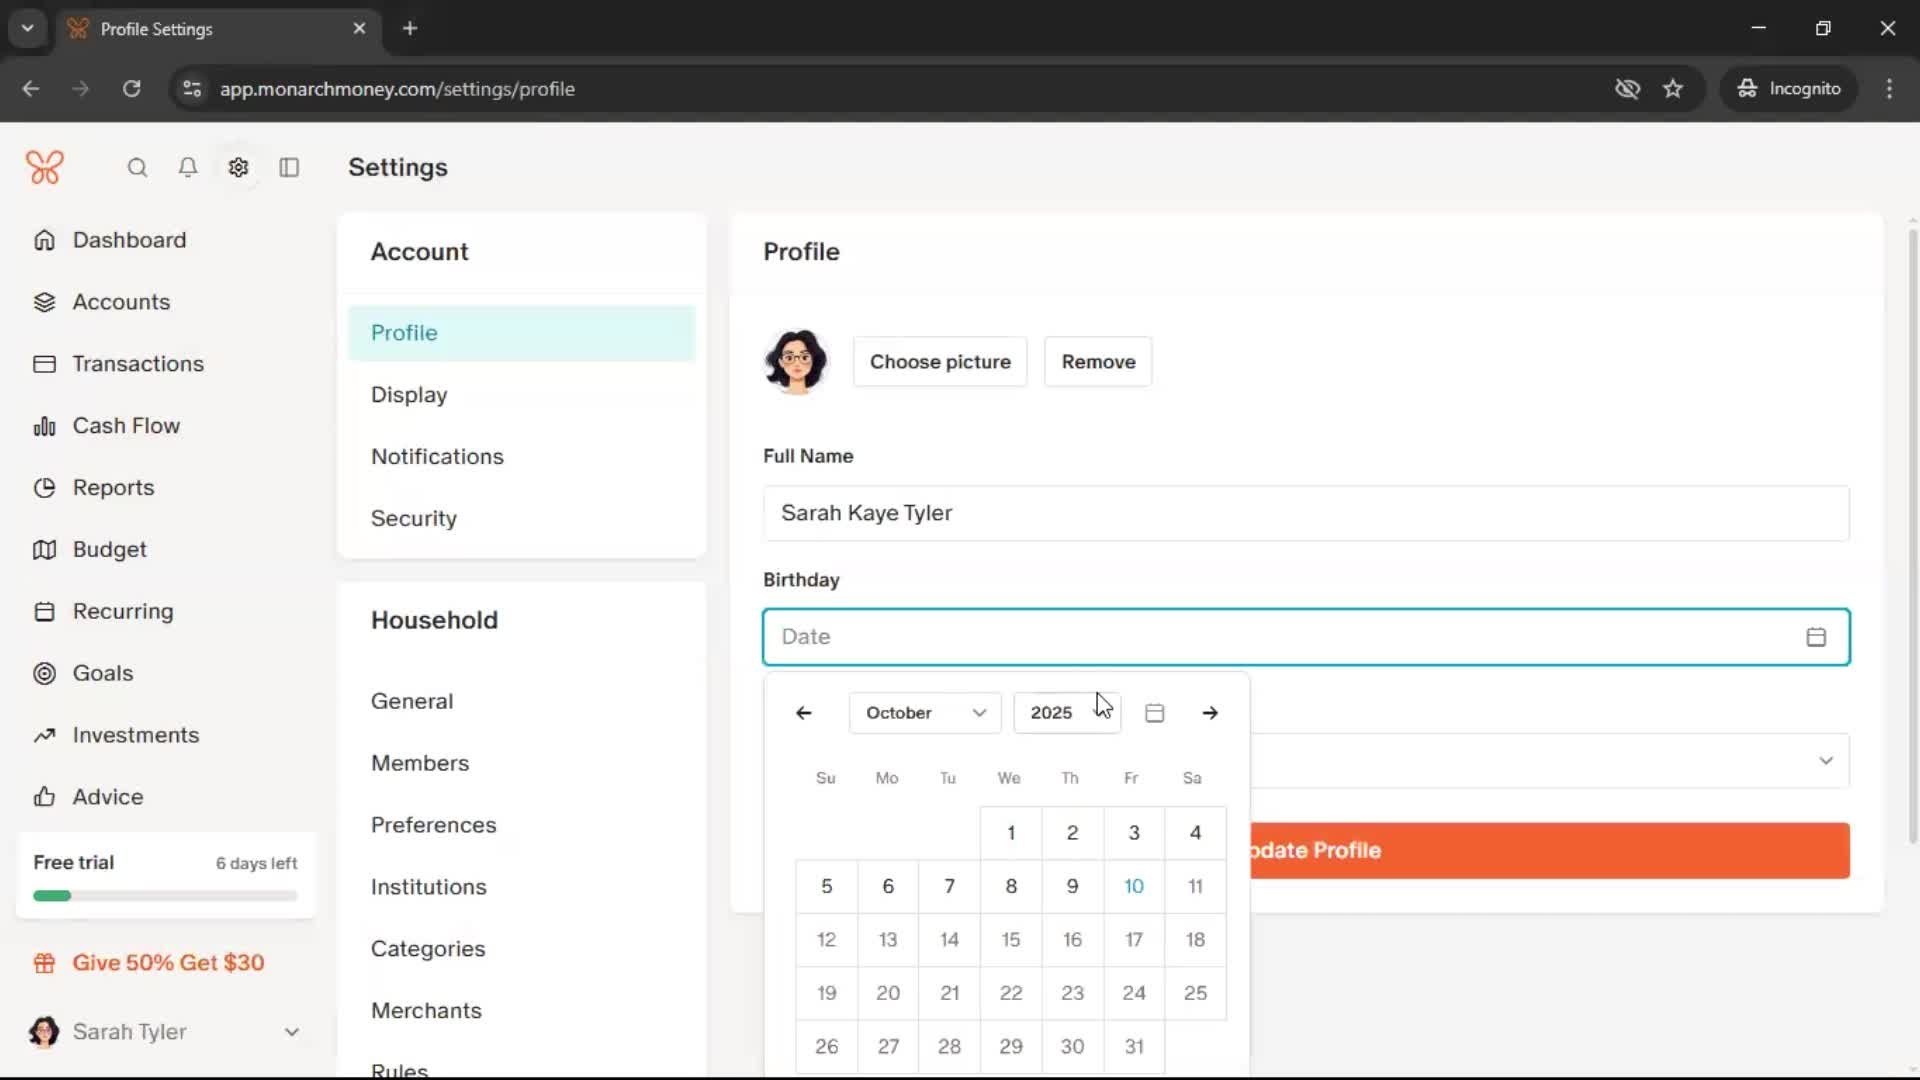Click the settings gear icon

coord(238,167)
